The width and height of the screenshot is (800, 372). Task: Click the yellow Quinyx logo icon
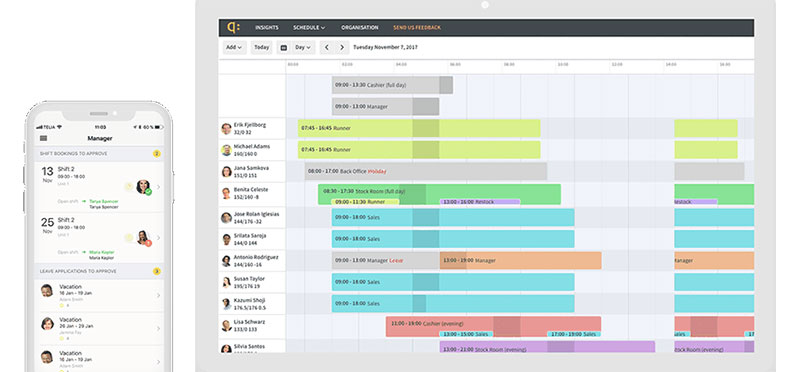coord(233,28)
